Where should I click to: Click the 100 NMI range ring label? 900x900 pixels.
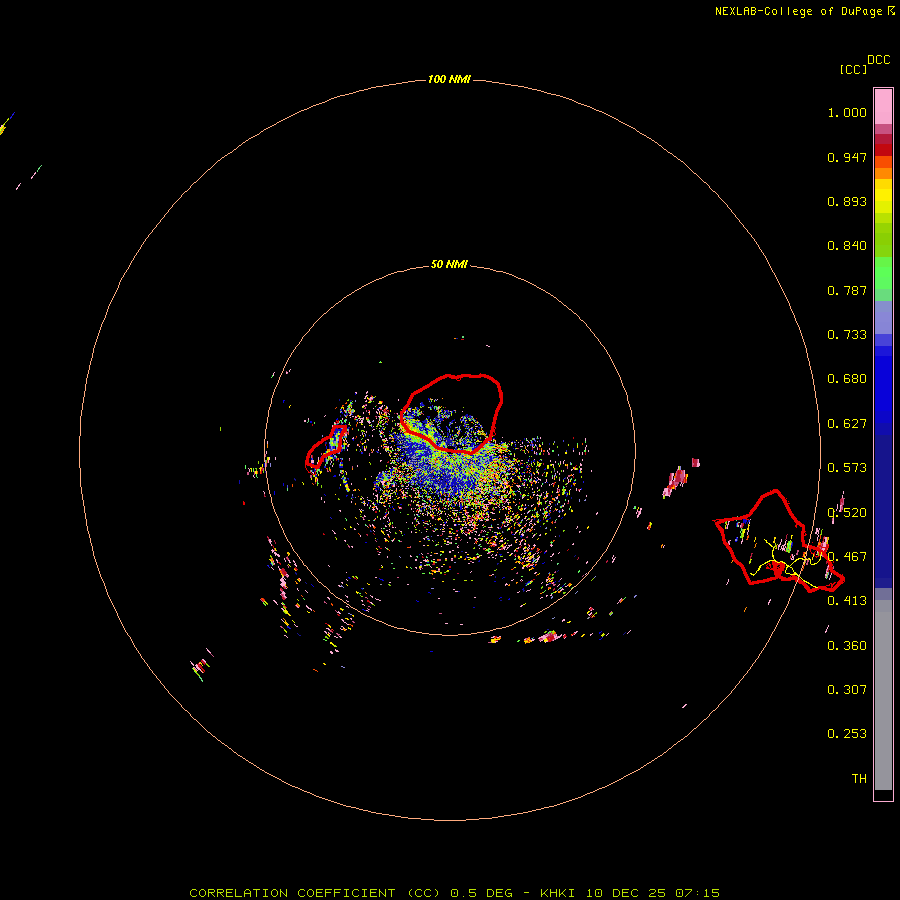[x=449, y=79]
